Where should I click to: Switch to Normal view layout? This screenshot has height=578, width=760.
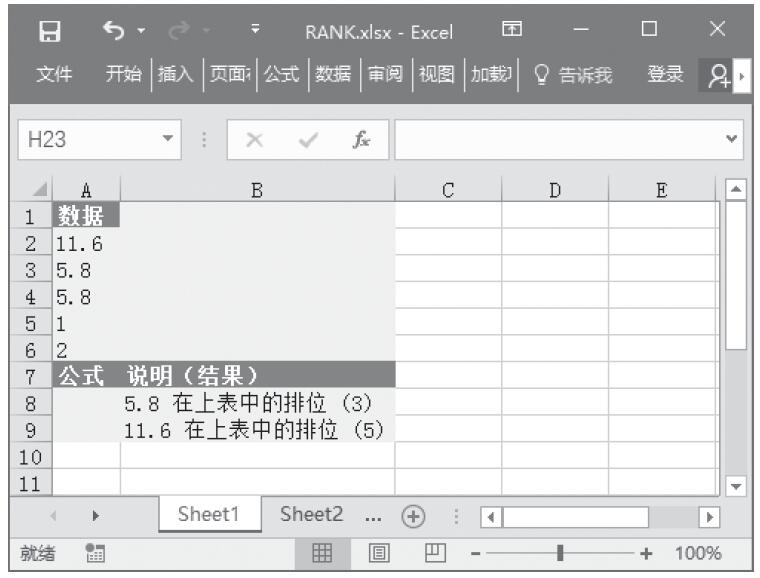(x=324, y=553)
